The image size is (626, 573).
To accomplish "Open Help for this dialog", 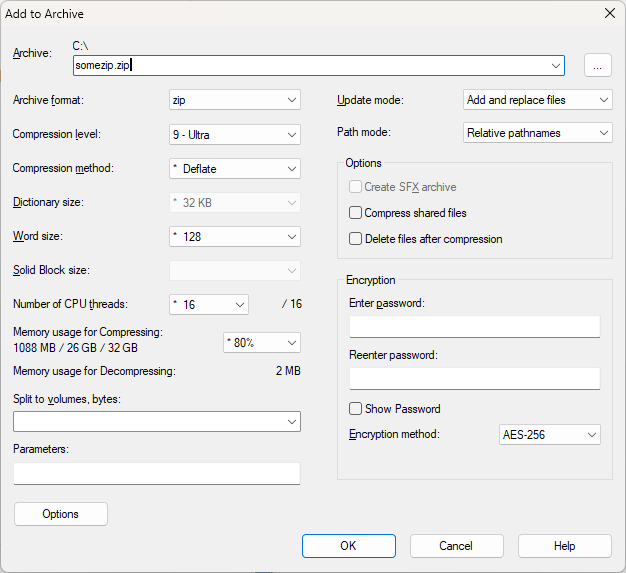I will pos(564,546).
